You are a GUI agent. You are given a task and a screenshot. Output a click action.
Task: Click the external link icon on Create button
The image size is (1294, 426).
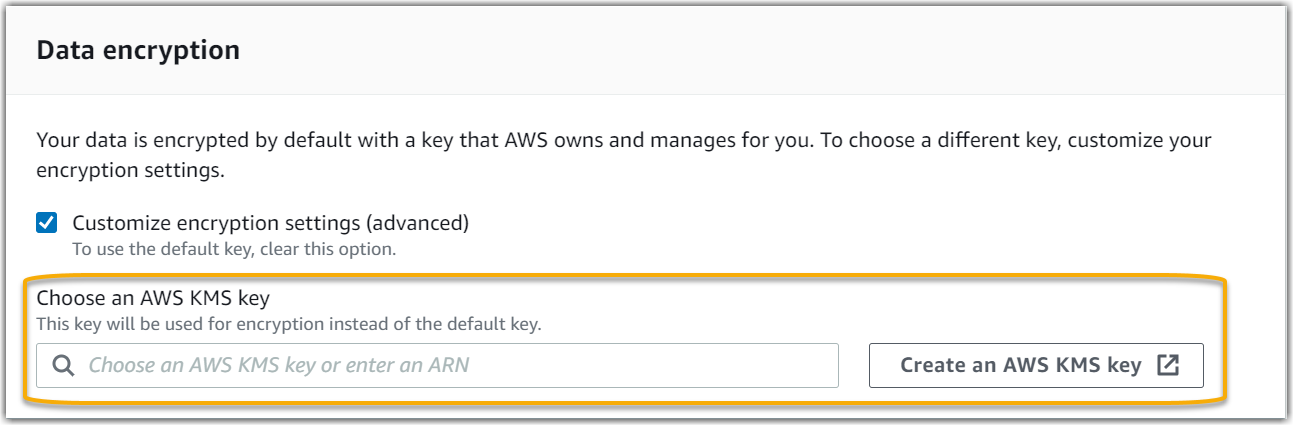pos(1167,365)
